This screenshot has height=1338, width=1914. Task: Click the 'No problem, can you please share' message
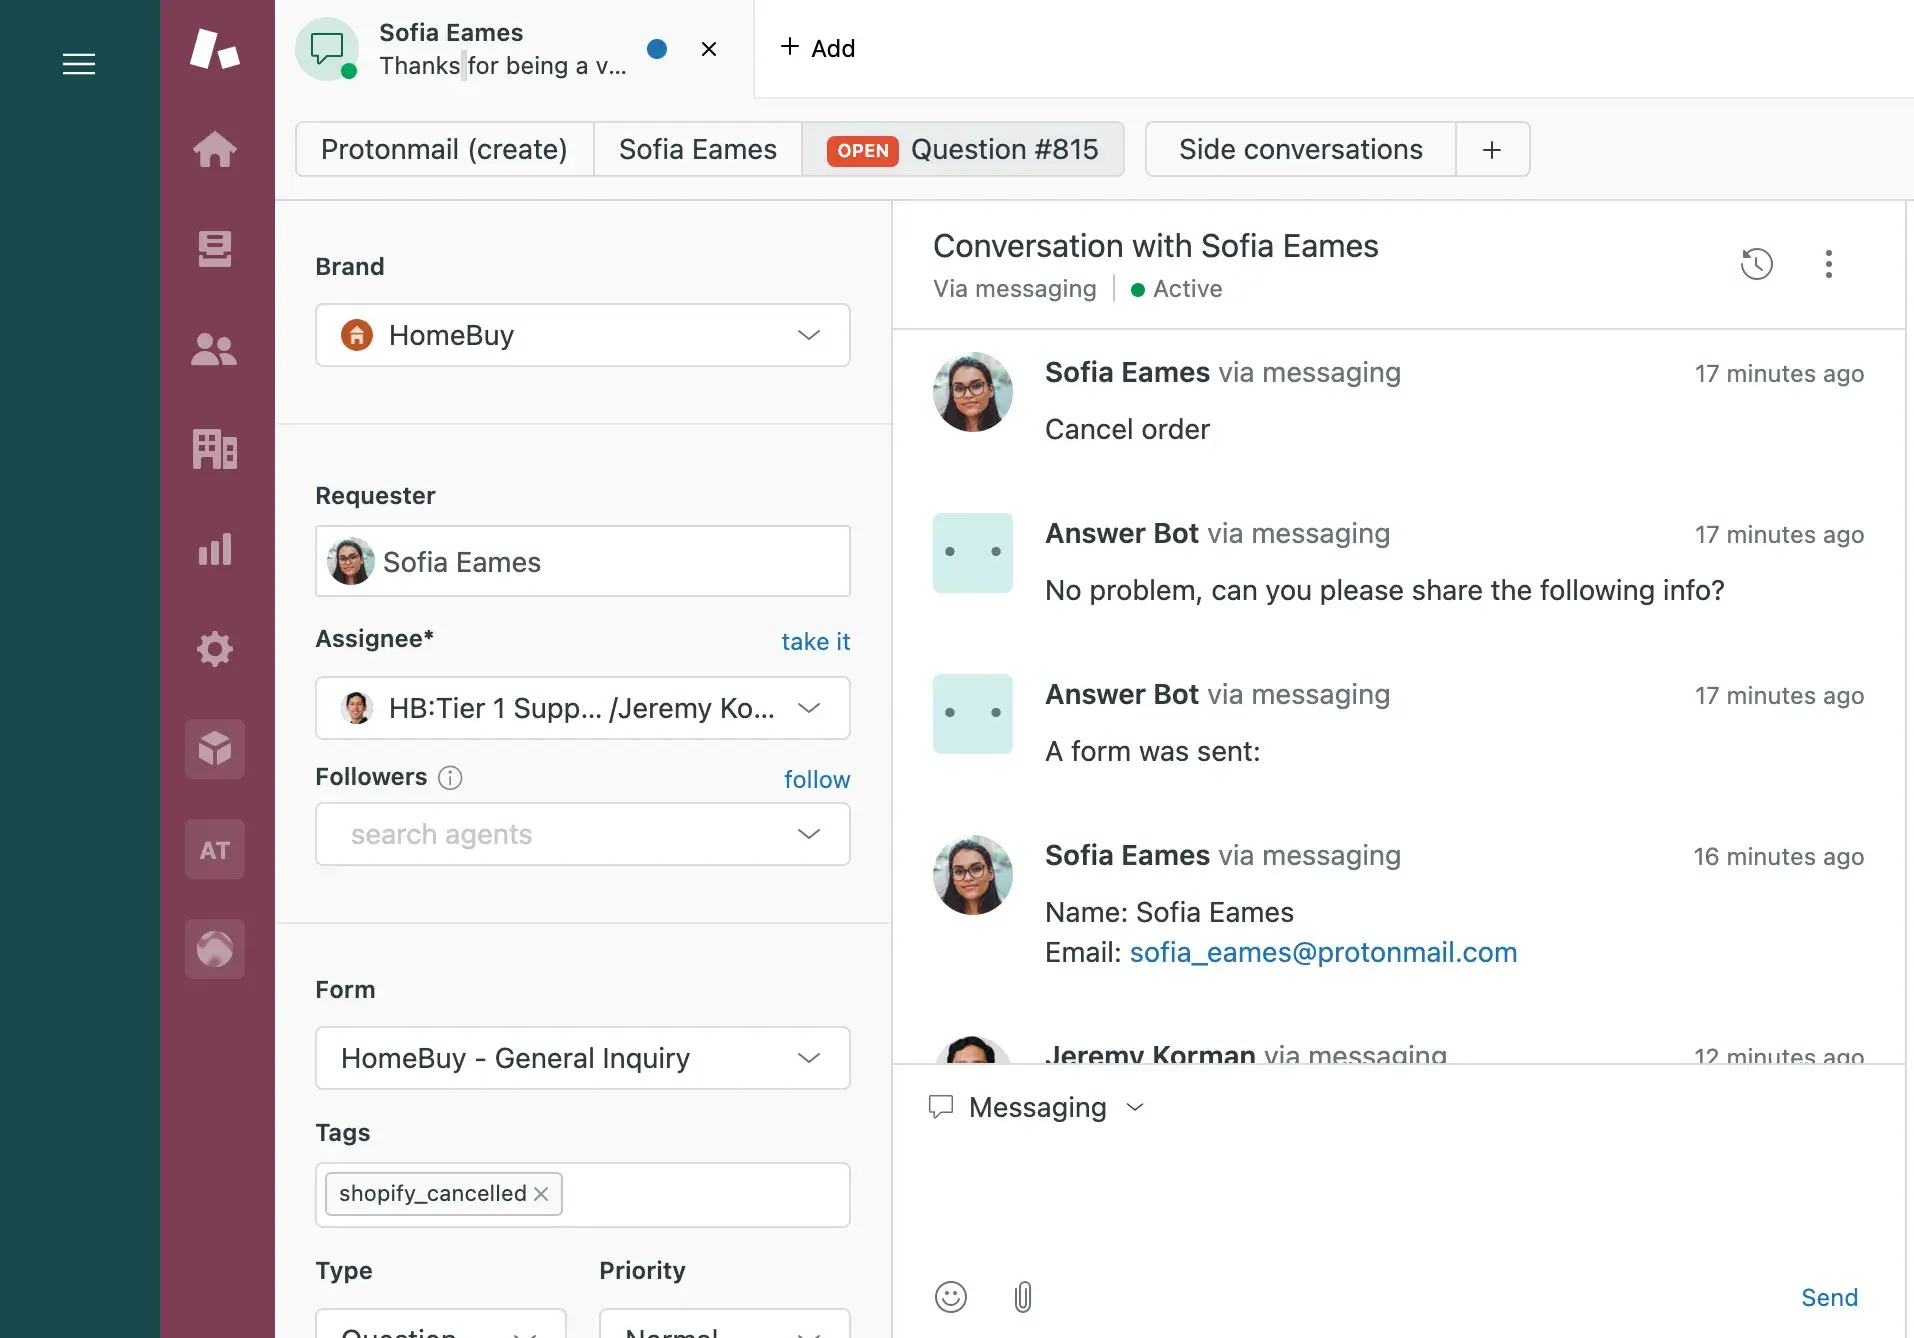[1385, 590]
